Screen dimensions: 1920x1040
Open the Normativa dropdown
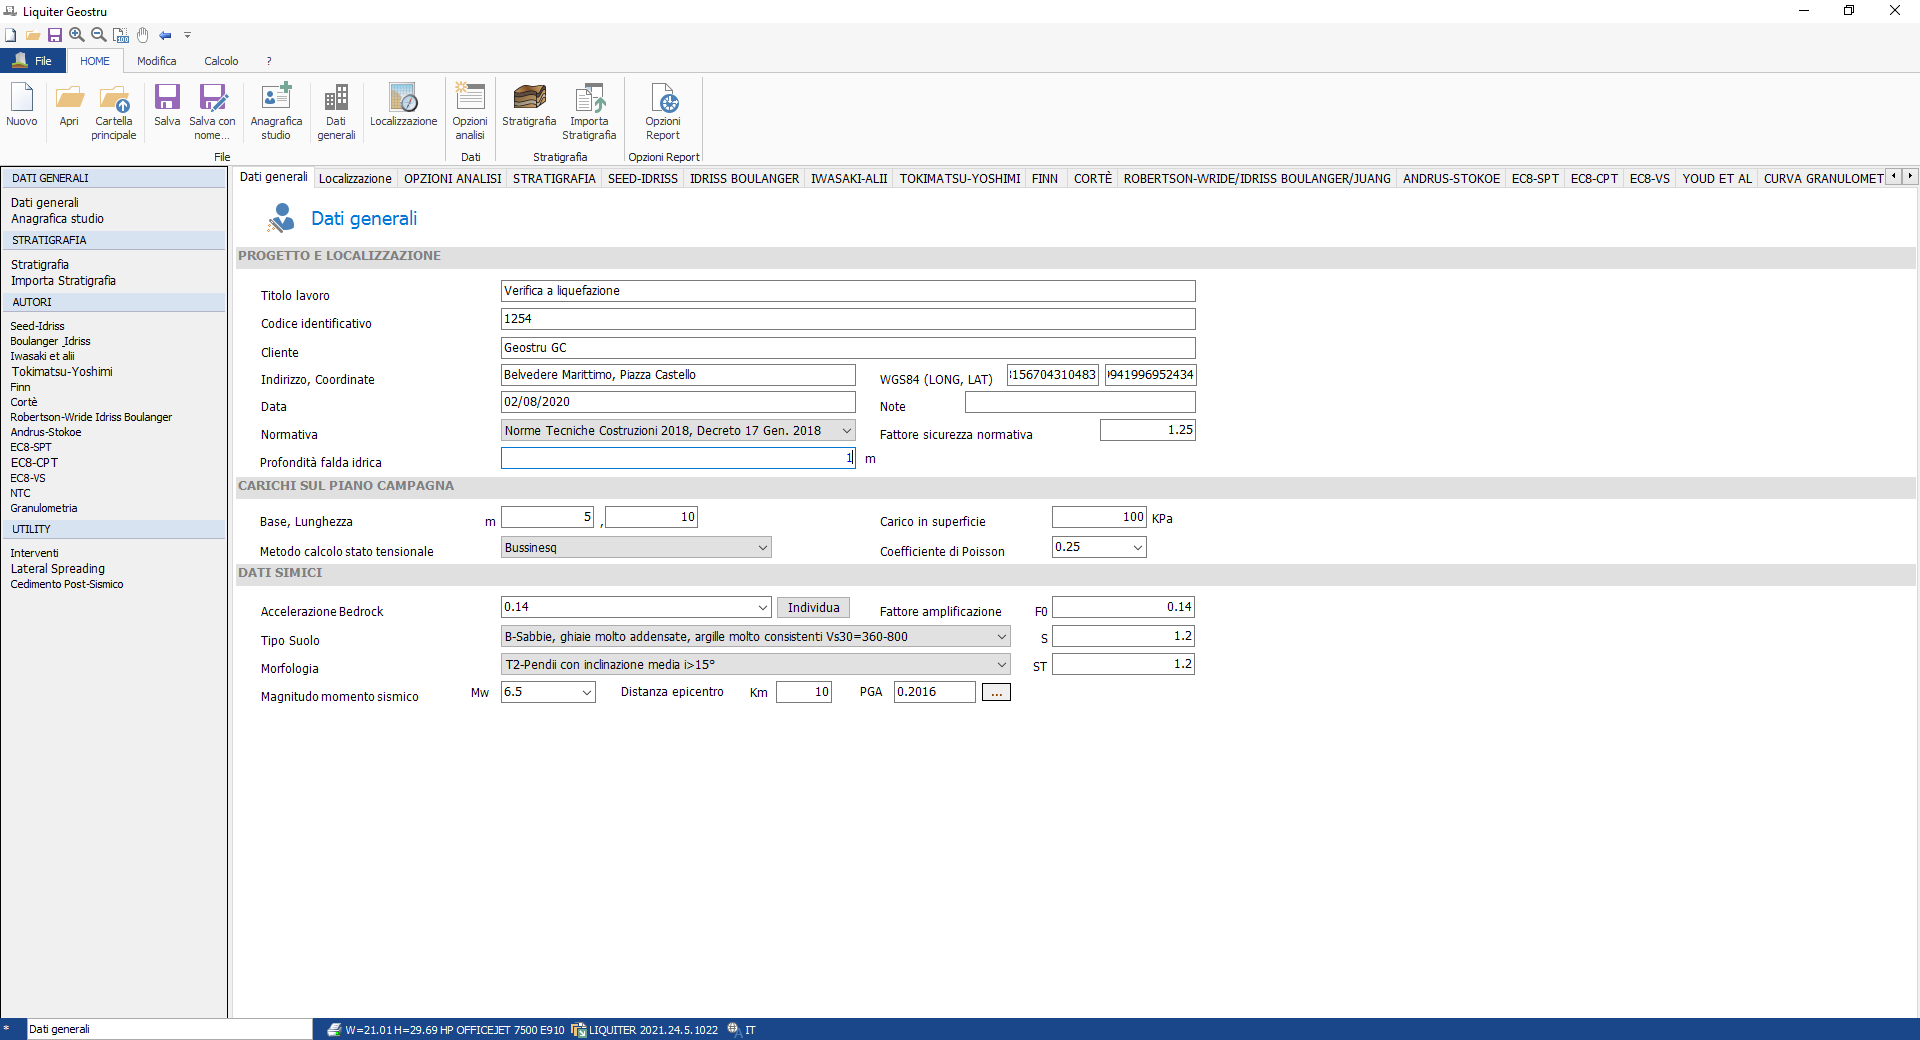(846, 431)
